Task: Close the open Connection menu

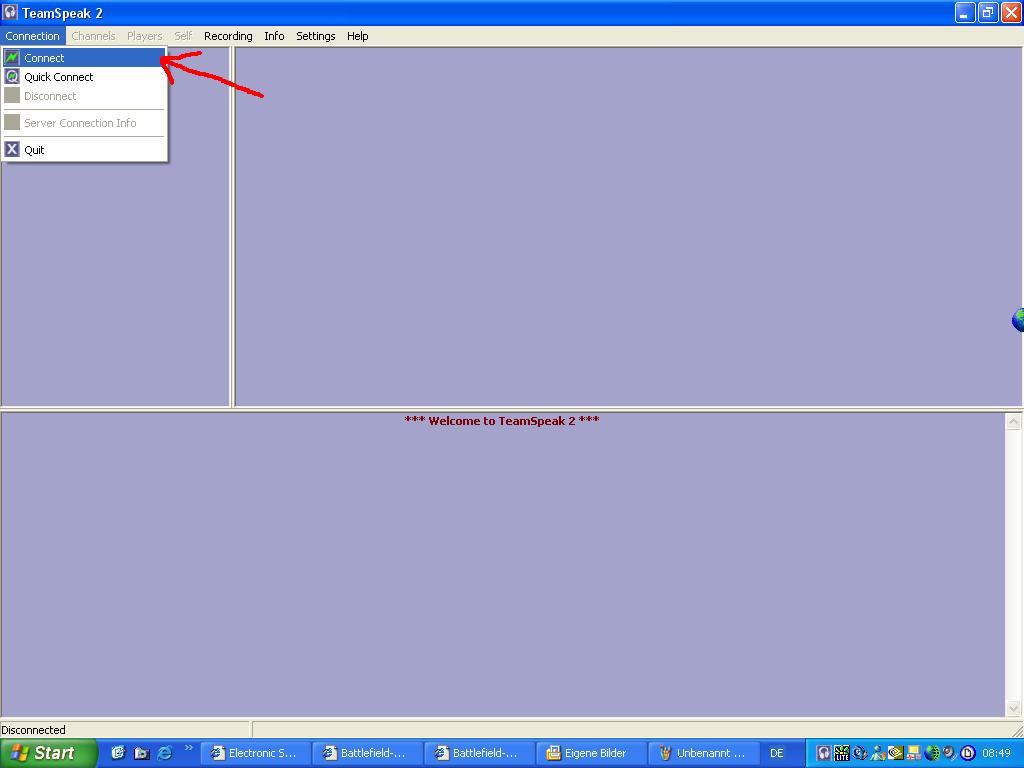Action: (x=33, y=36)
